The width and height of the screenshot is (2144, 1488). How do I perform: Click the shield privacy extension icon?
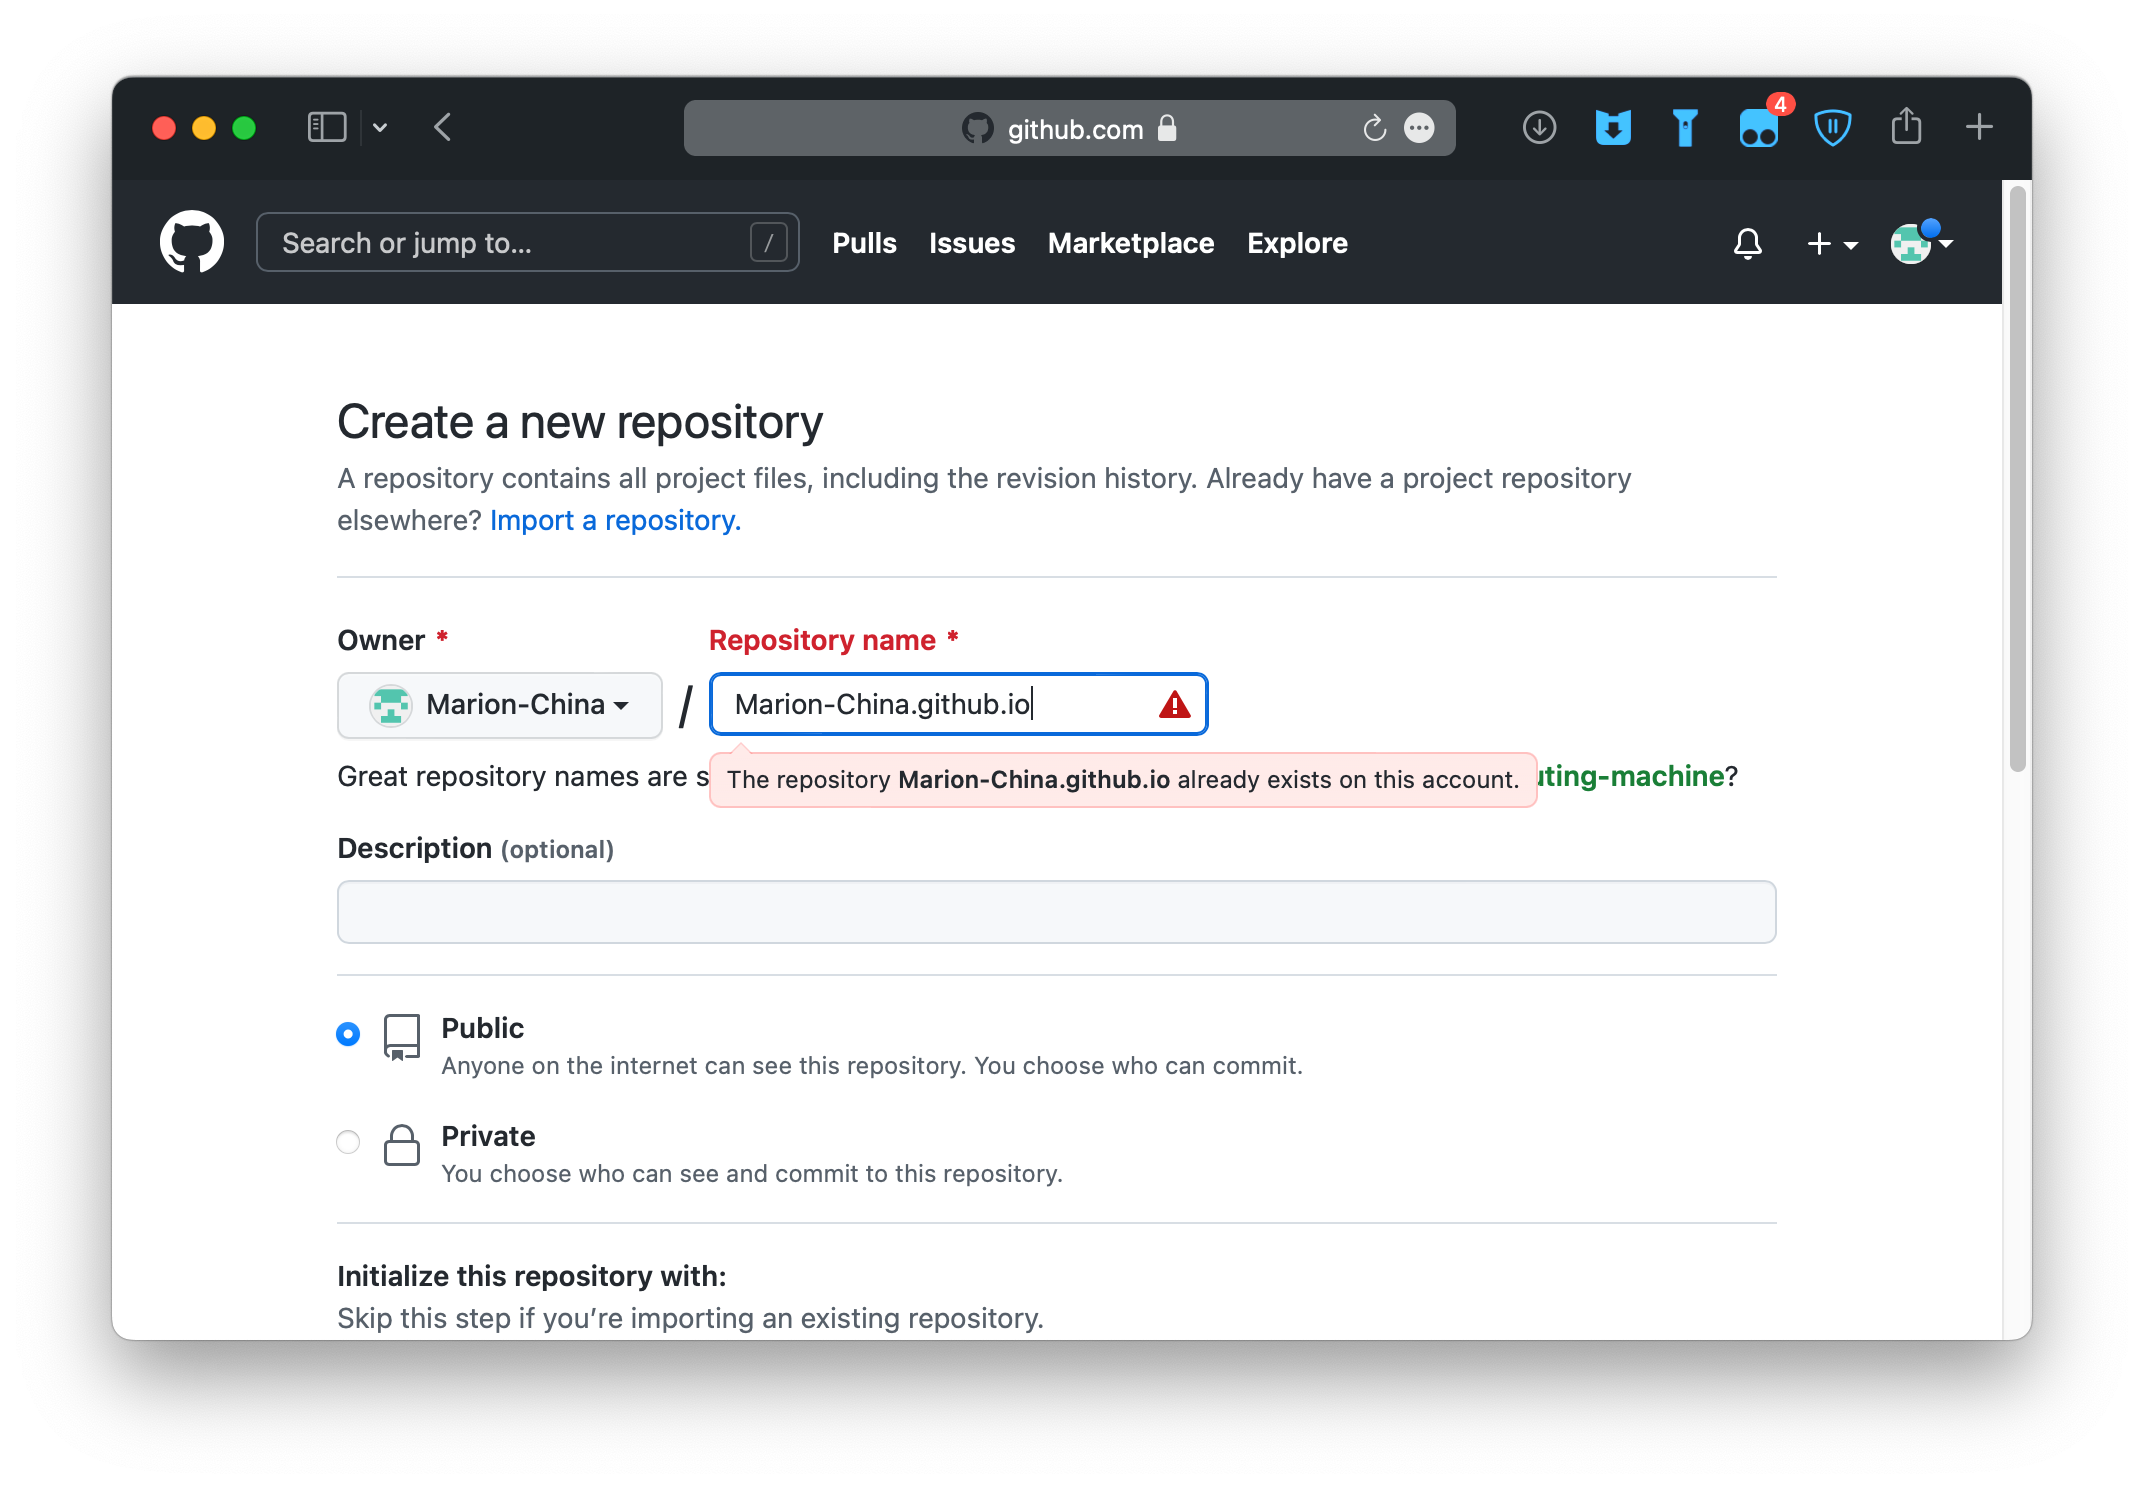coord(1832,128)
